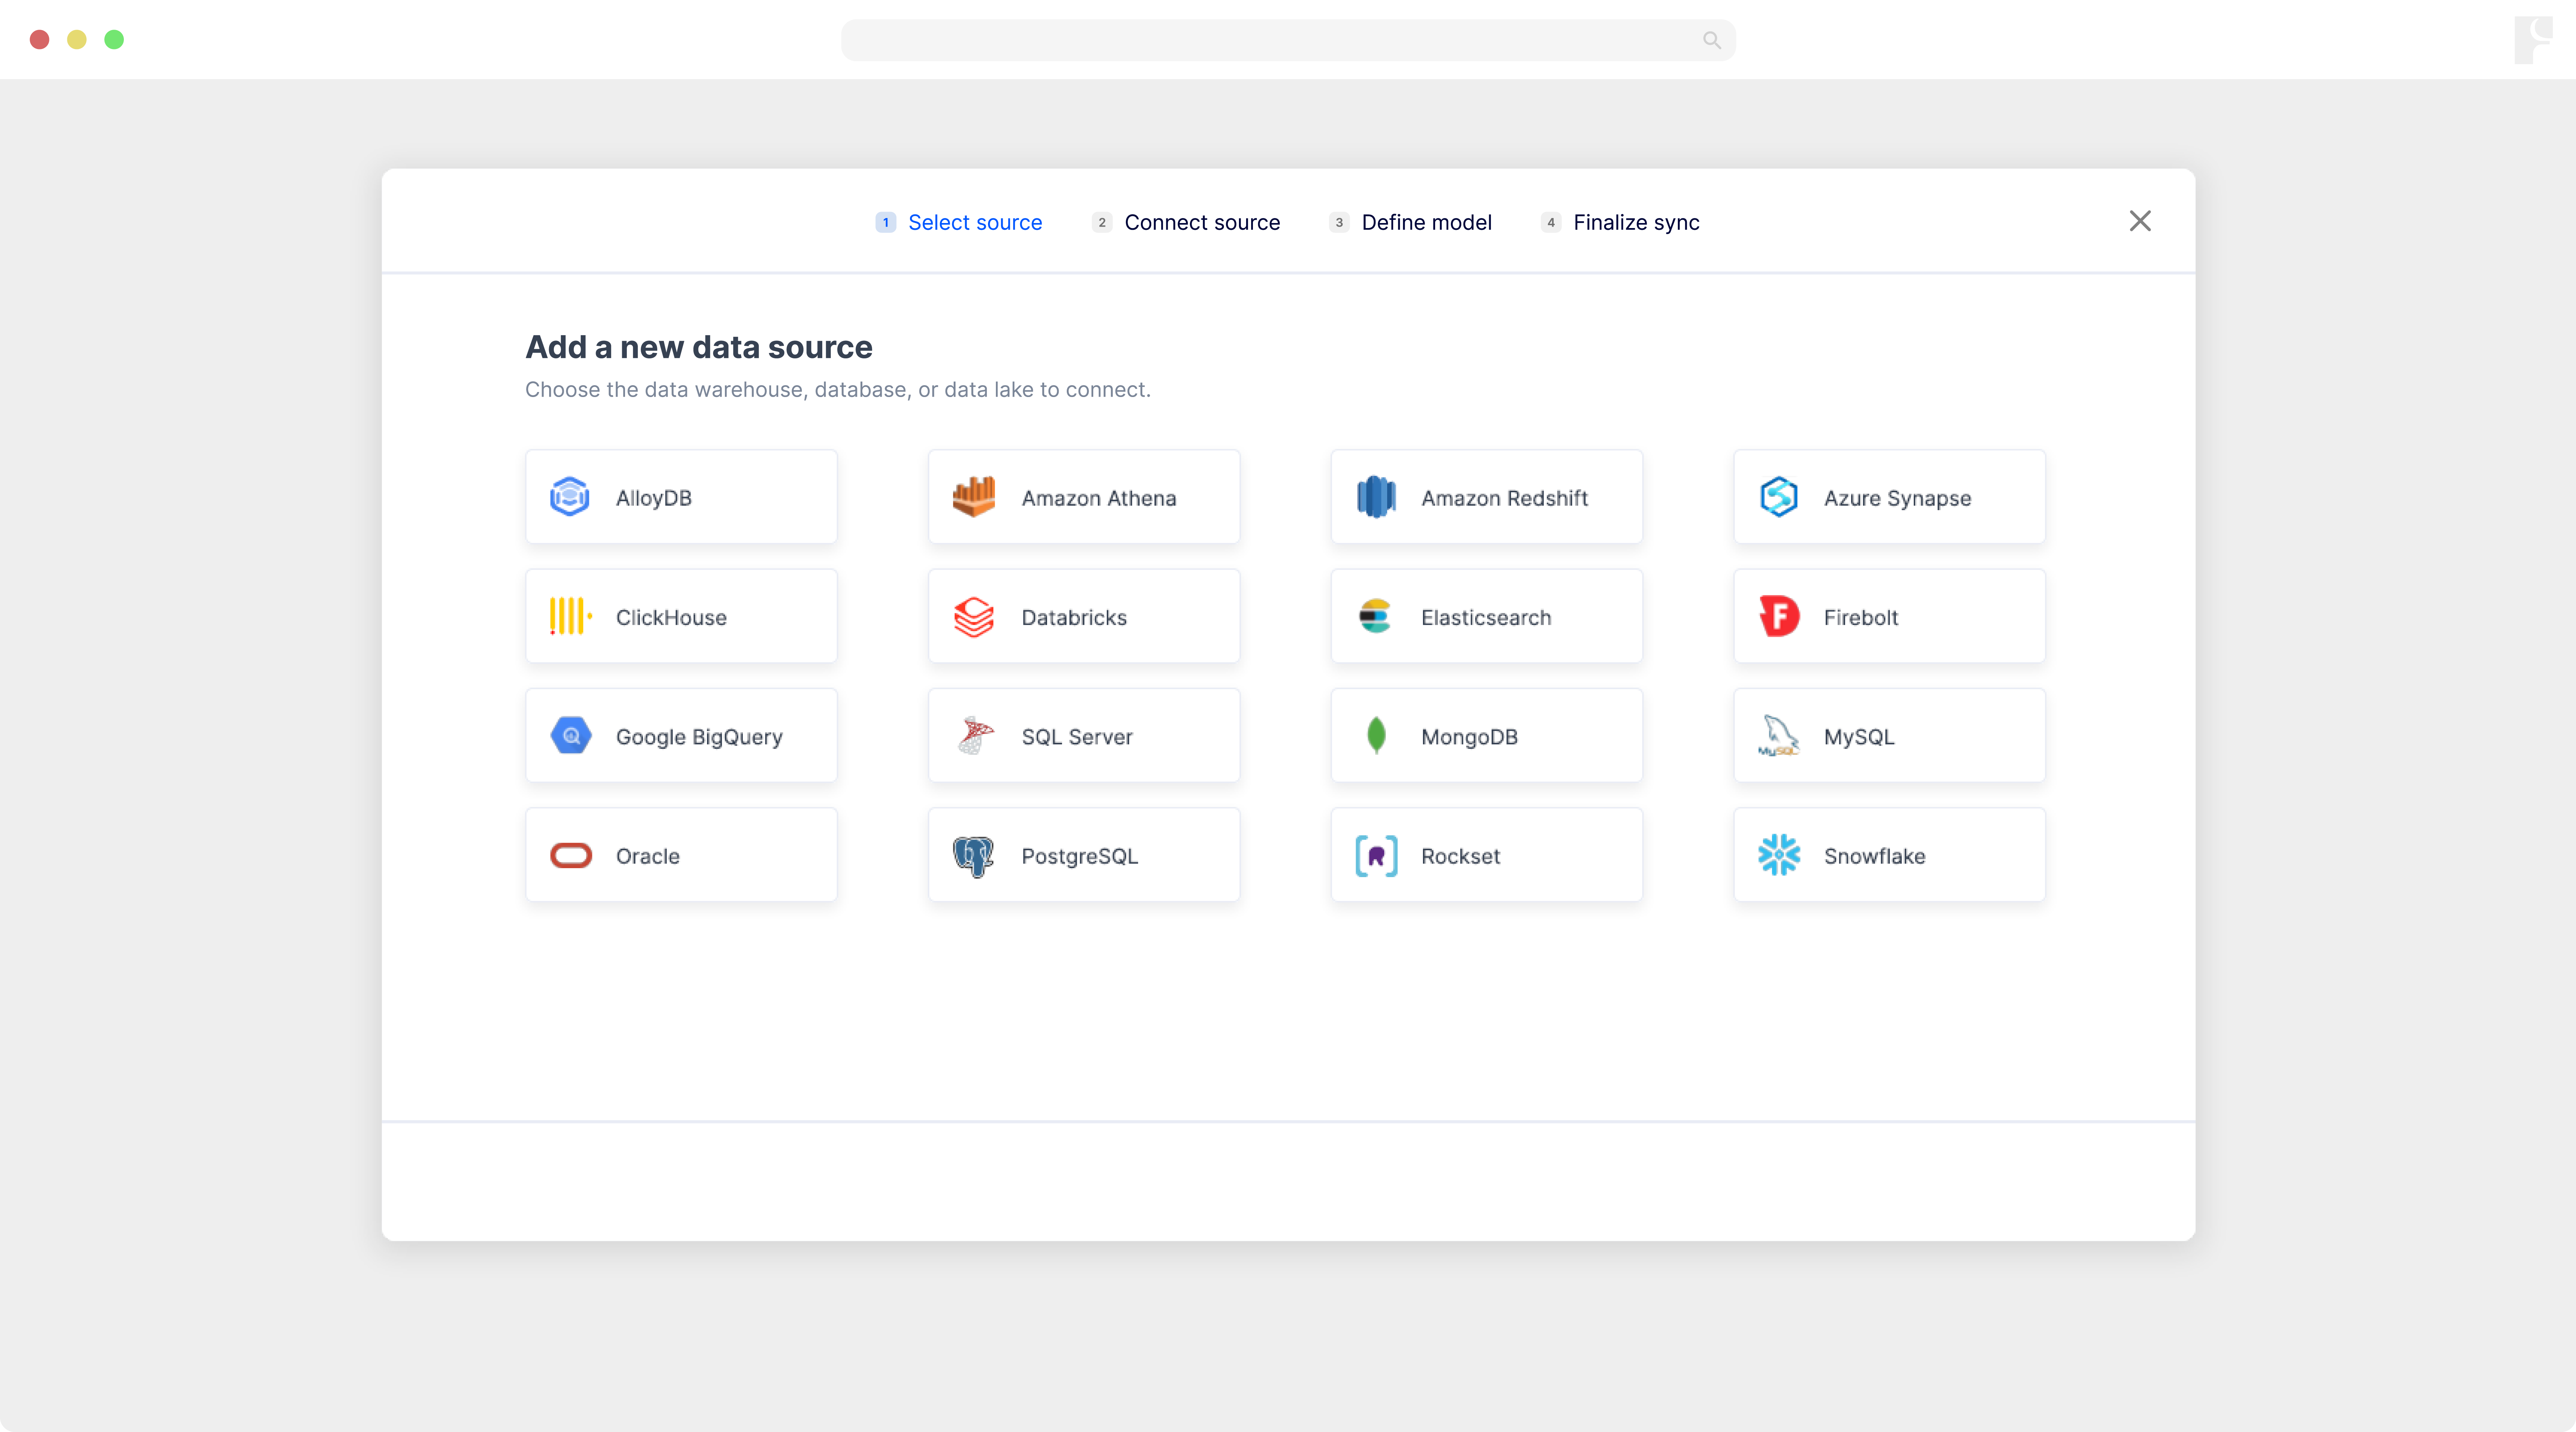The height and width of the screenshot is (1432, 2576).
Task: Click the MySQL dolphin icon
Action: (x=1779, y=735)
